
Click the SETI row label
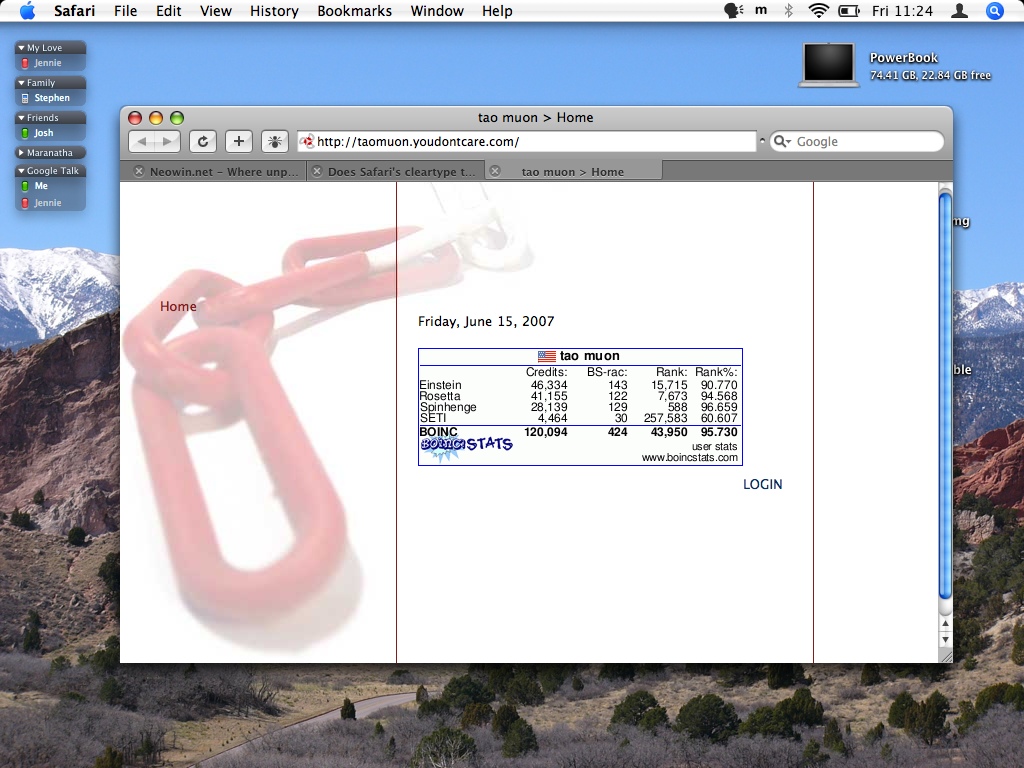pyautogui.click(x=432, y=418)
